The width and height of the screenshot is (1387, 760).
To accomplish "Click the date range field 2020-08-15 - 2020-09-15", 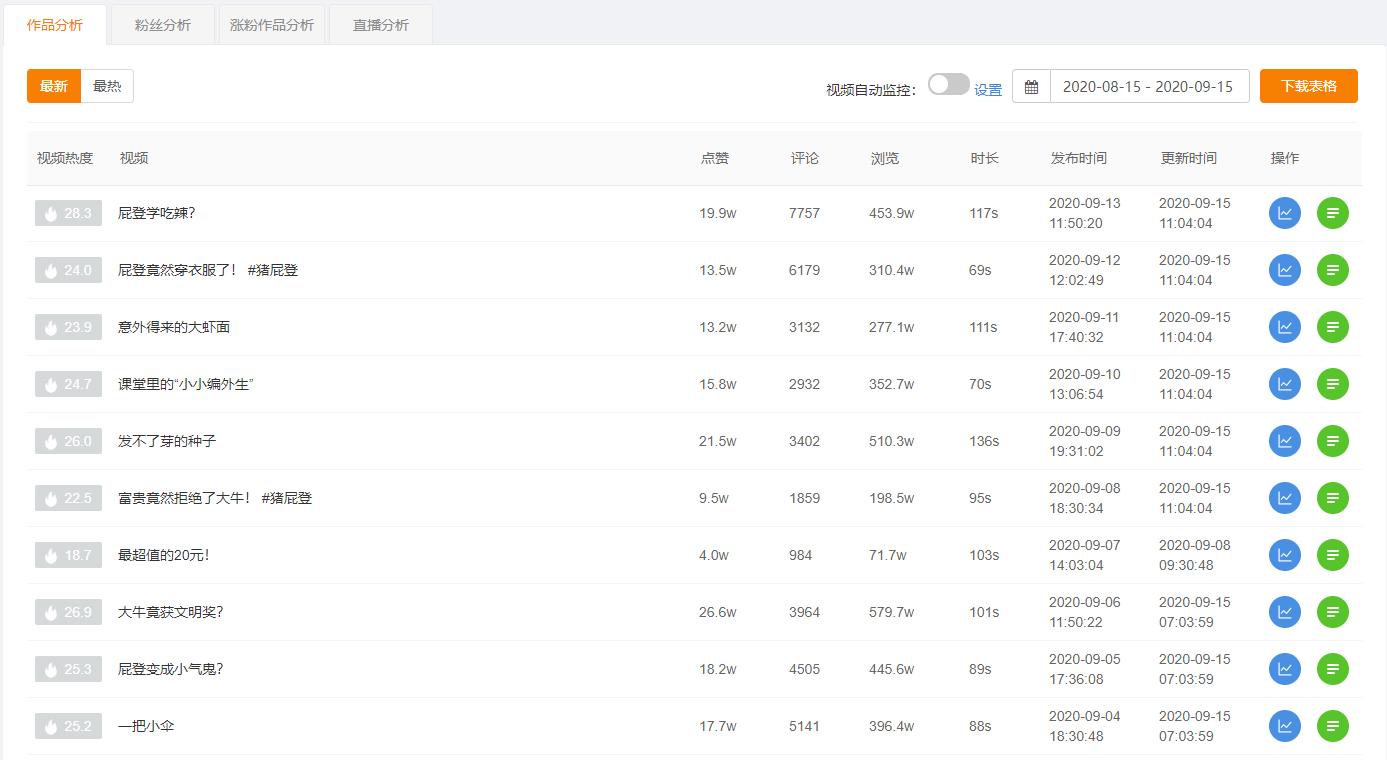I will (x=1148, y=86).
